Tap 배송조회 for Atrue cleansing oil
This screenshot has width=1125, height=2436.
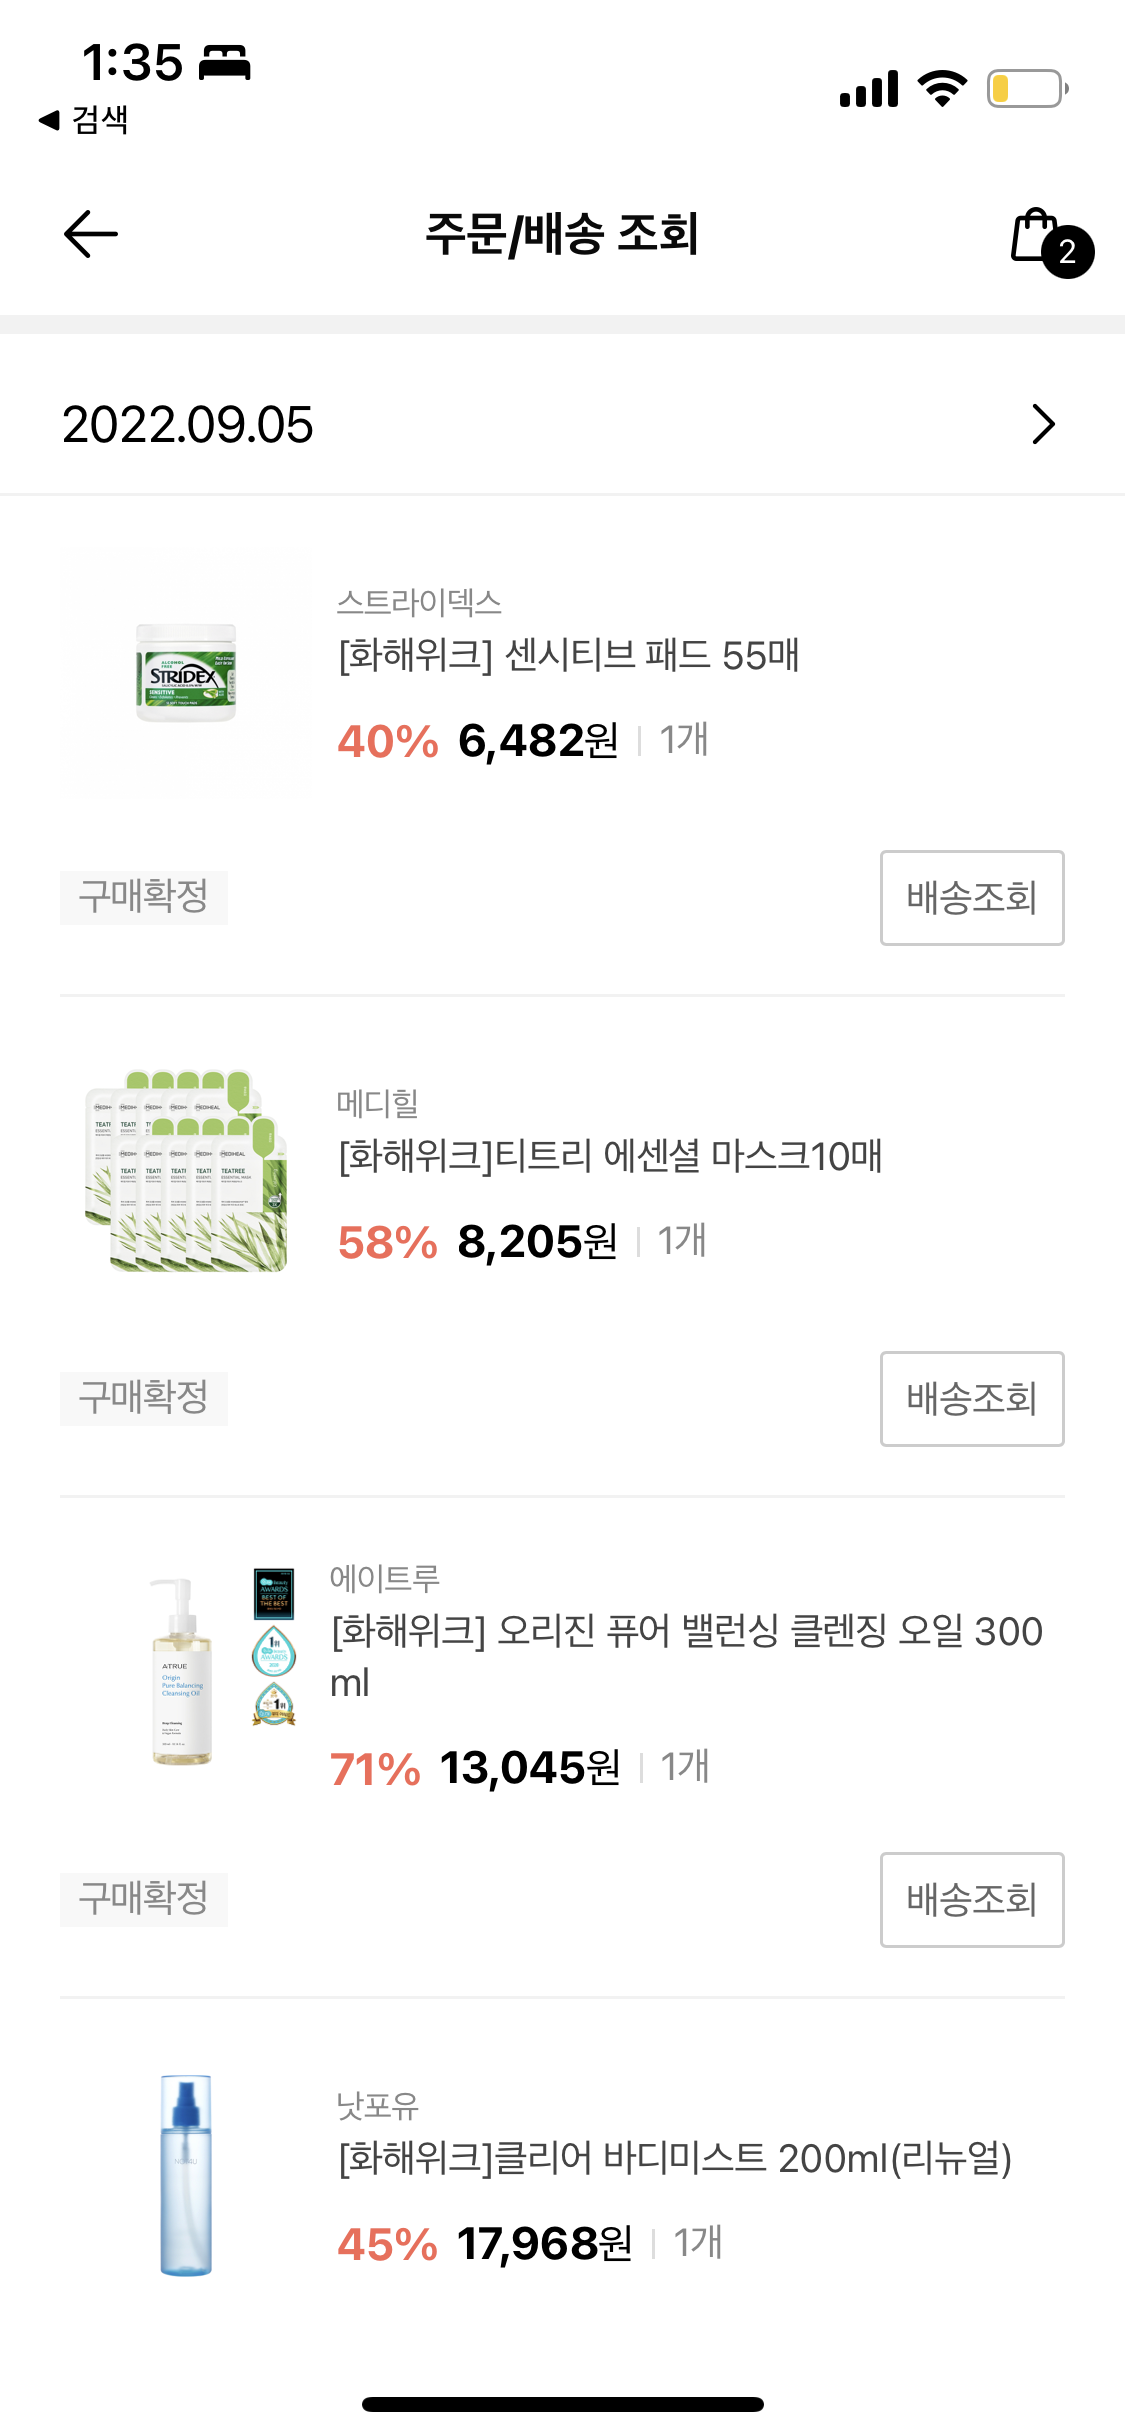click(x=971, y=1899)
